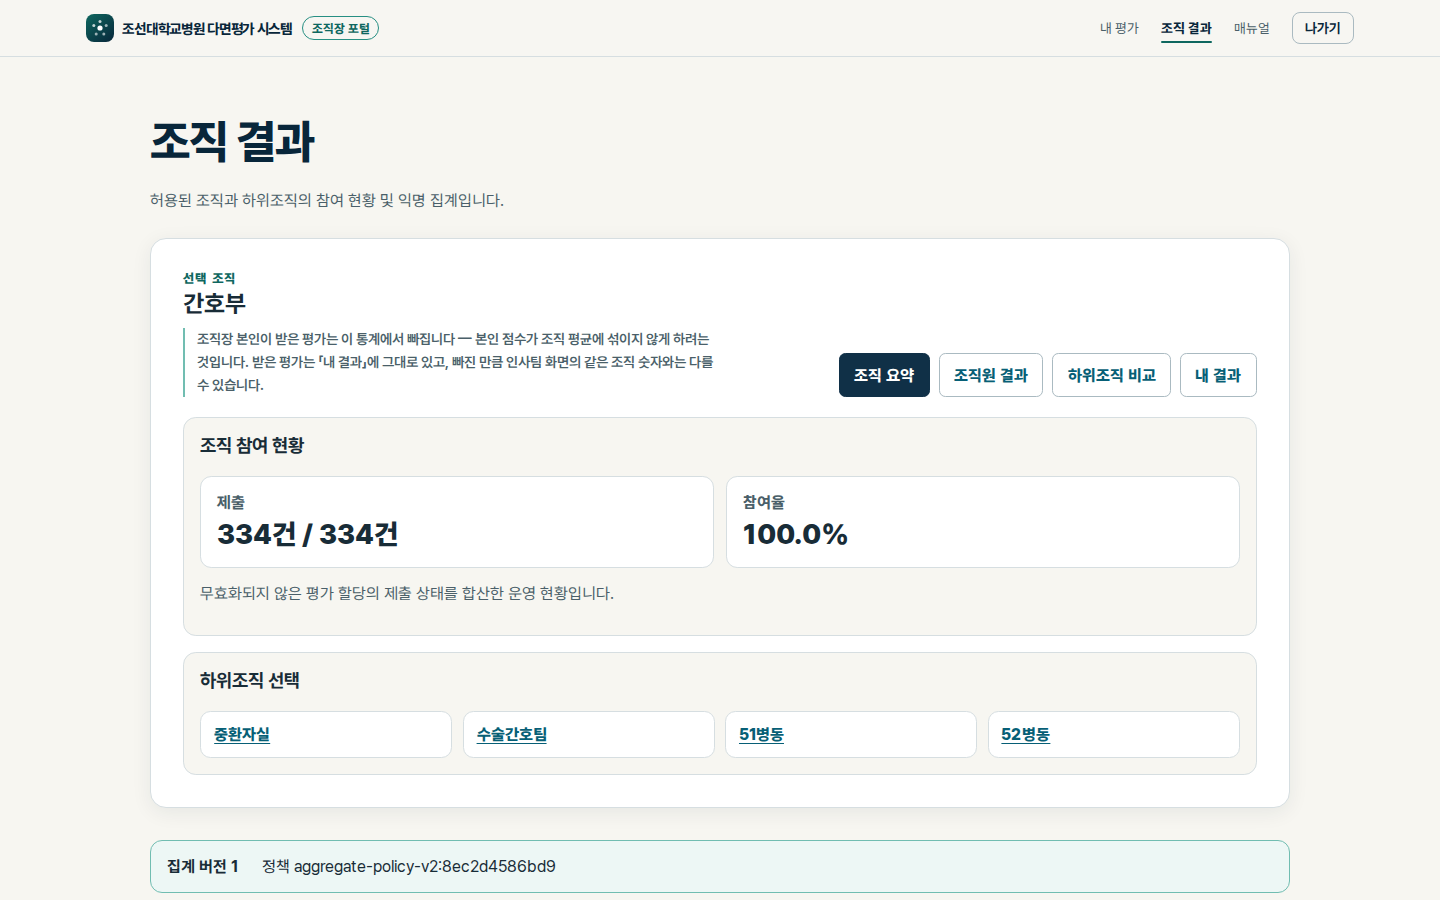
Task: Click the 하위조직 선택 section heading
Action: click(x=250, y=680)
